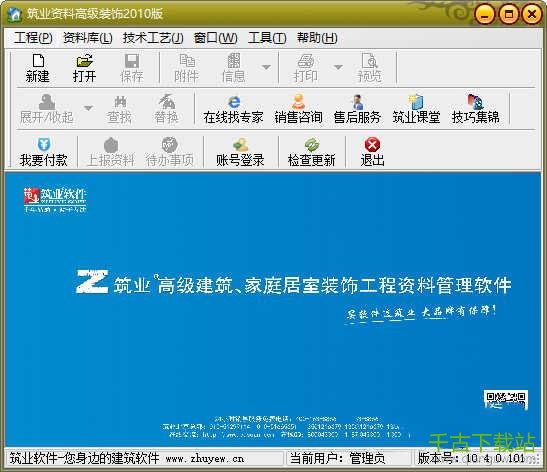Image resolution: width=547 pixels, height=472 pixels.
Task: Click the 筑业软件 logo on the banner
Action: (55, 200)
